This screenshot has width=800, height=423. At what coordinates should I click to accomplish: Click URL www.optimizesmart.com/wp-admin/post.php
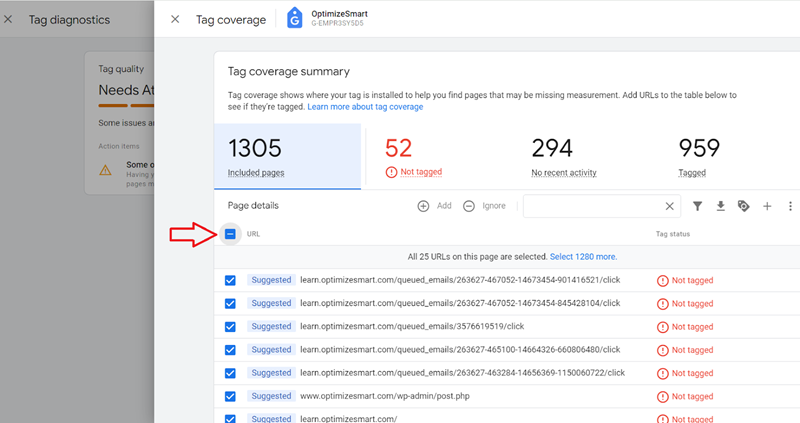(385, 396)
